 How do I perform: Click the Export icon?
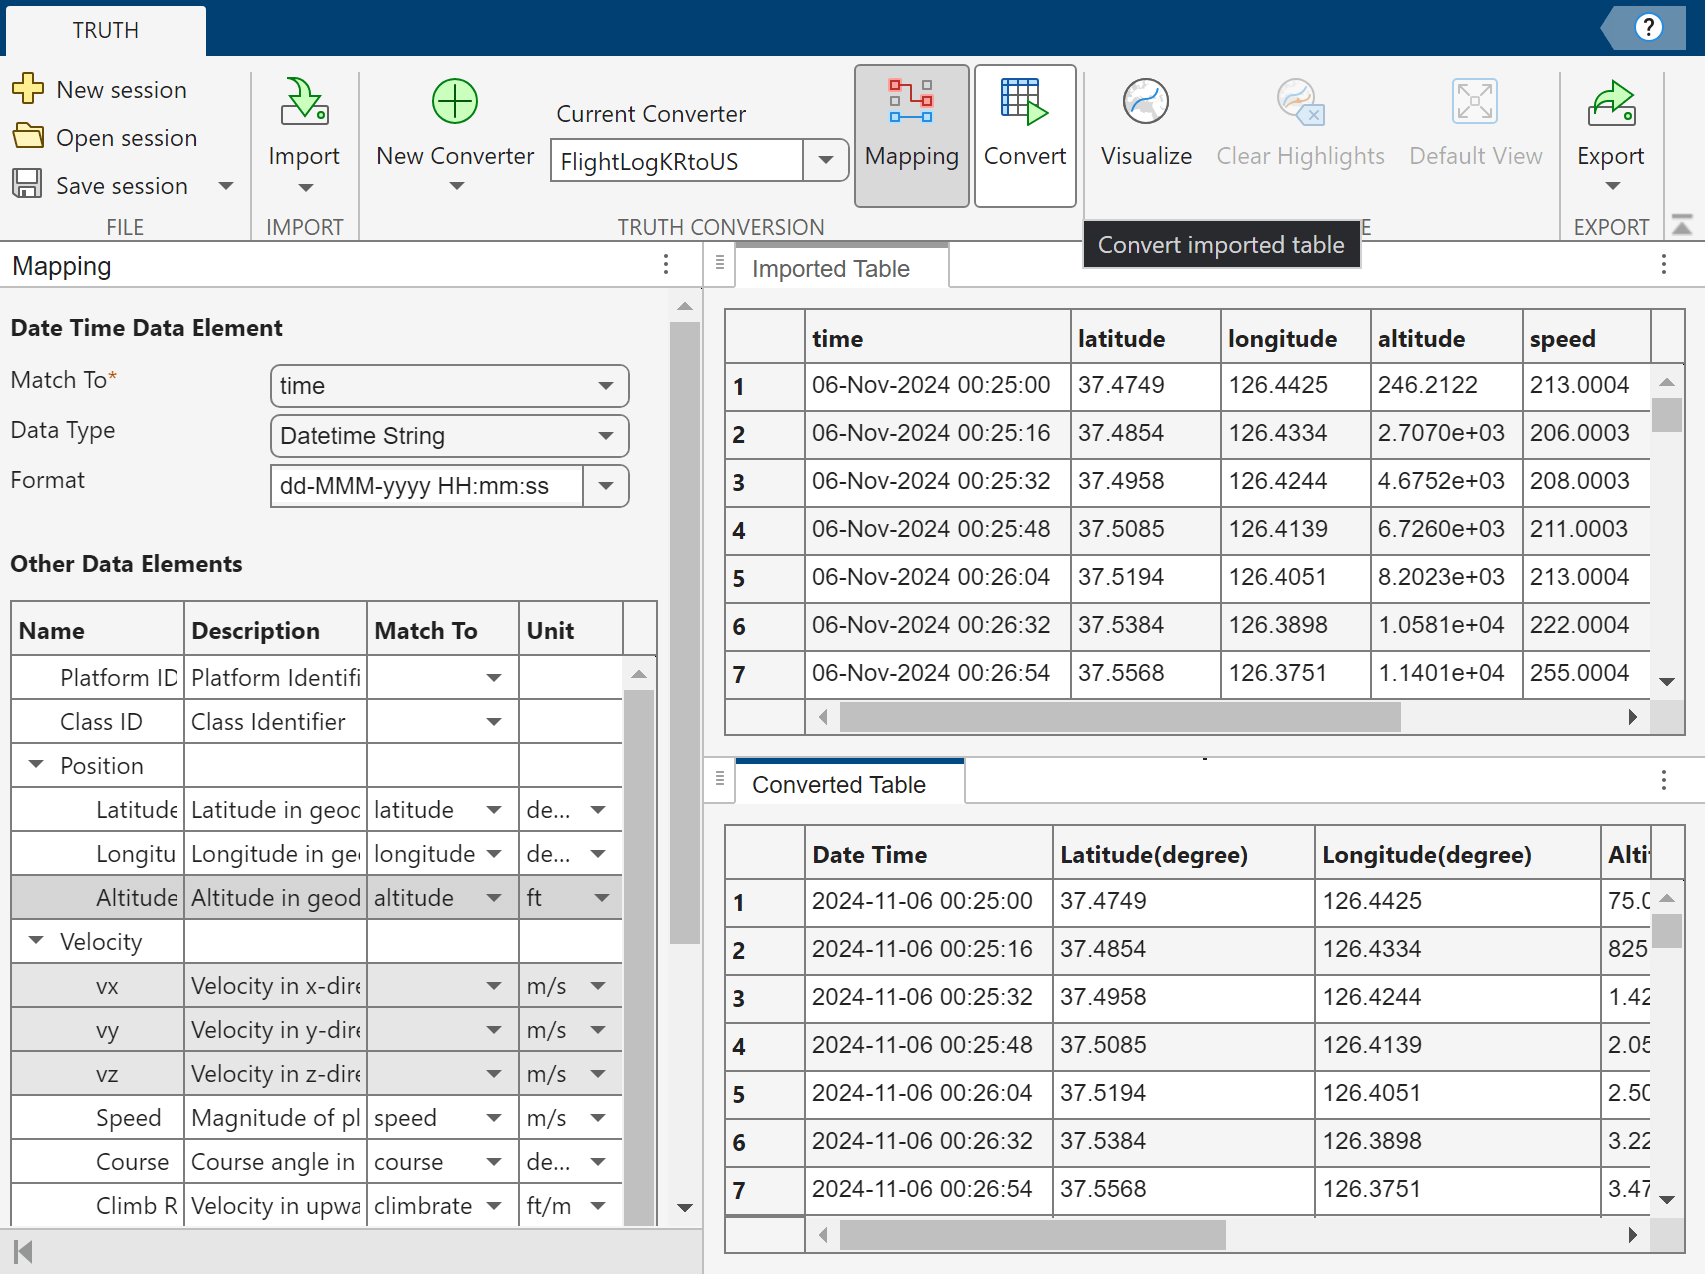1610,103
